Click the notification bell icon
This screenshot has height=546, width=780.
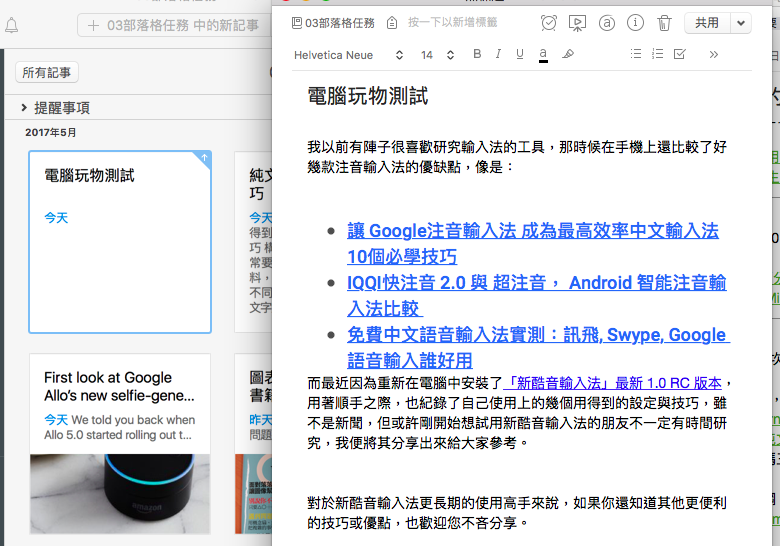click(x=11, y=25)
